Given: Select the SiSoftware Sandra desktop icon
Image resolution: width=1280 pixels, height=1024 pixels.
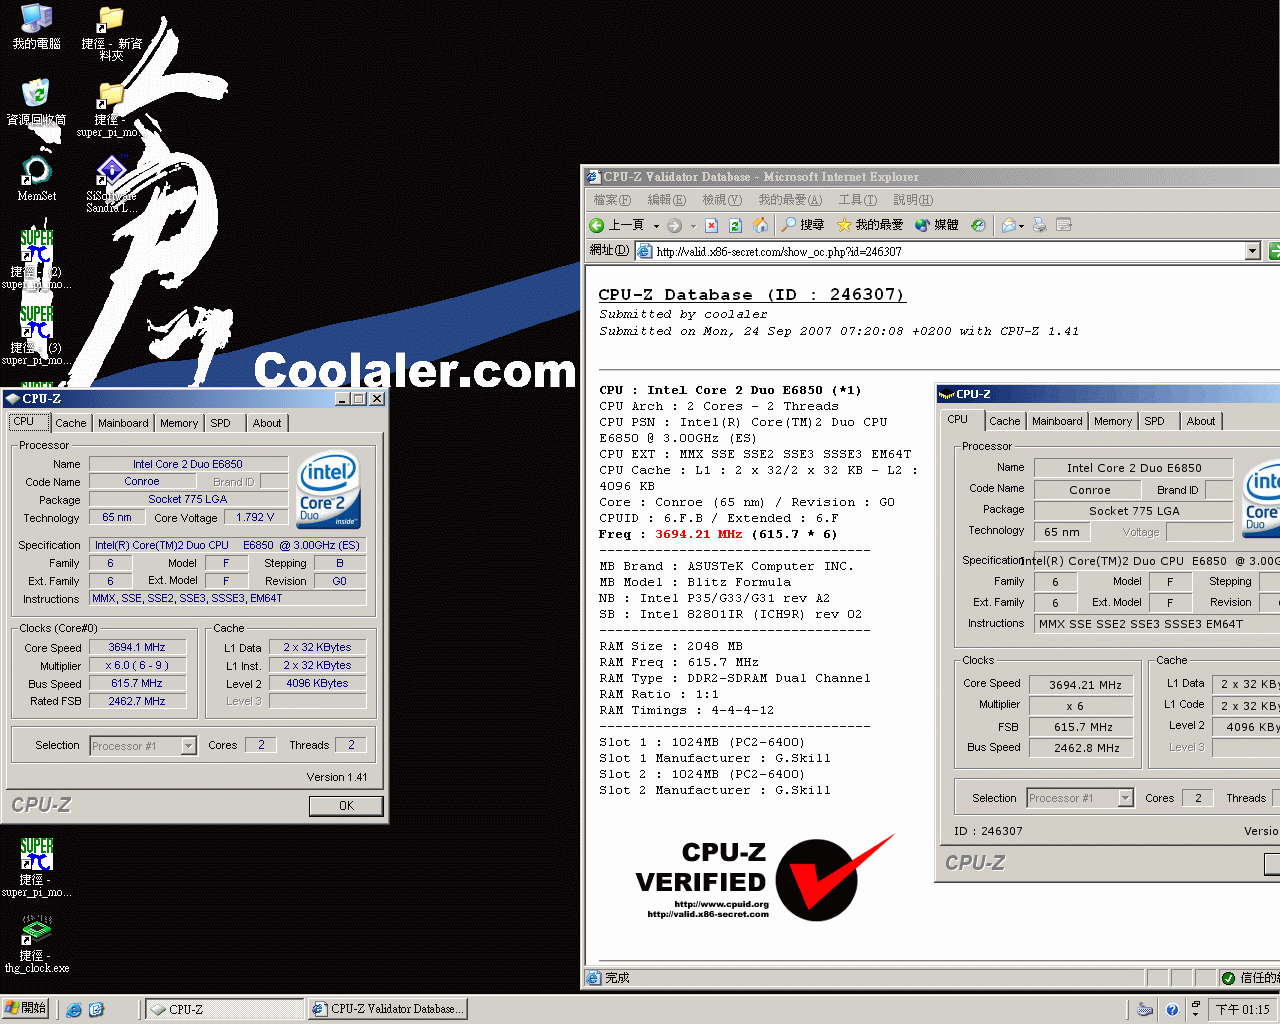Looking at the screenshot, I should tap(111, 184).
